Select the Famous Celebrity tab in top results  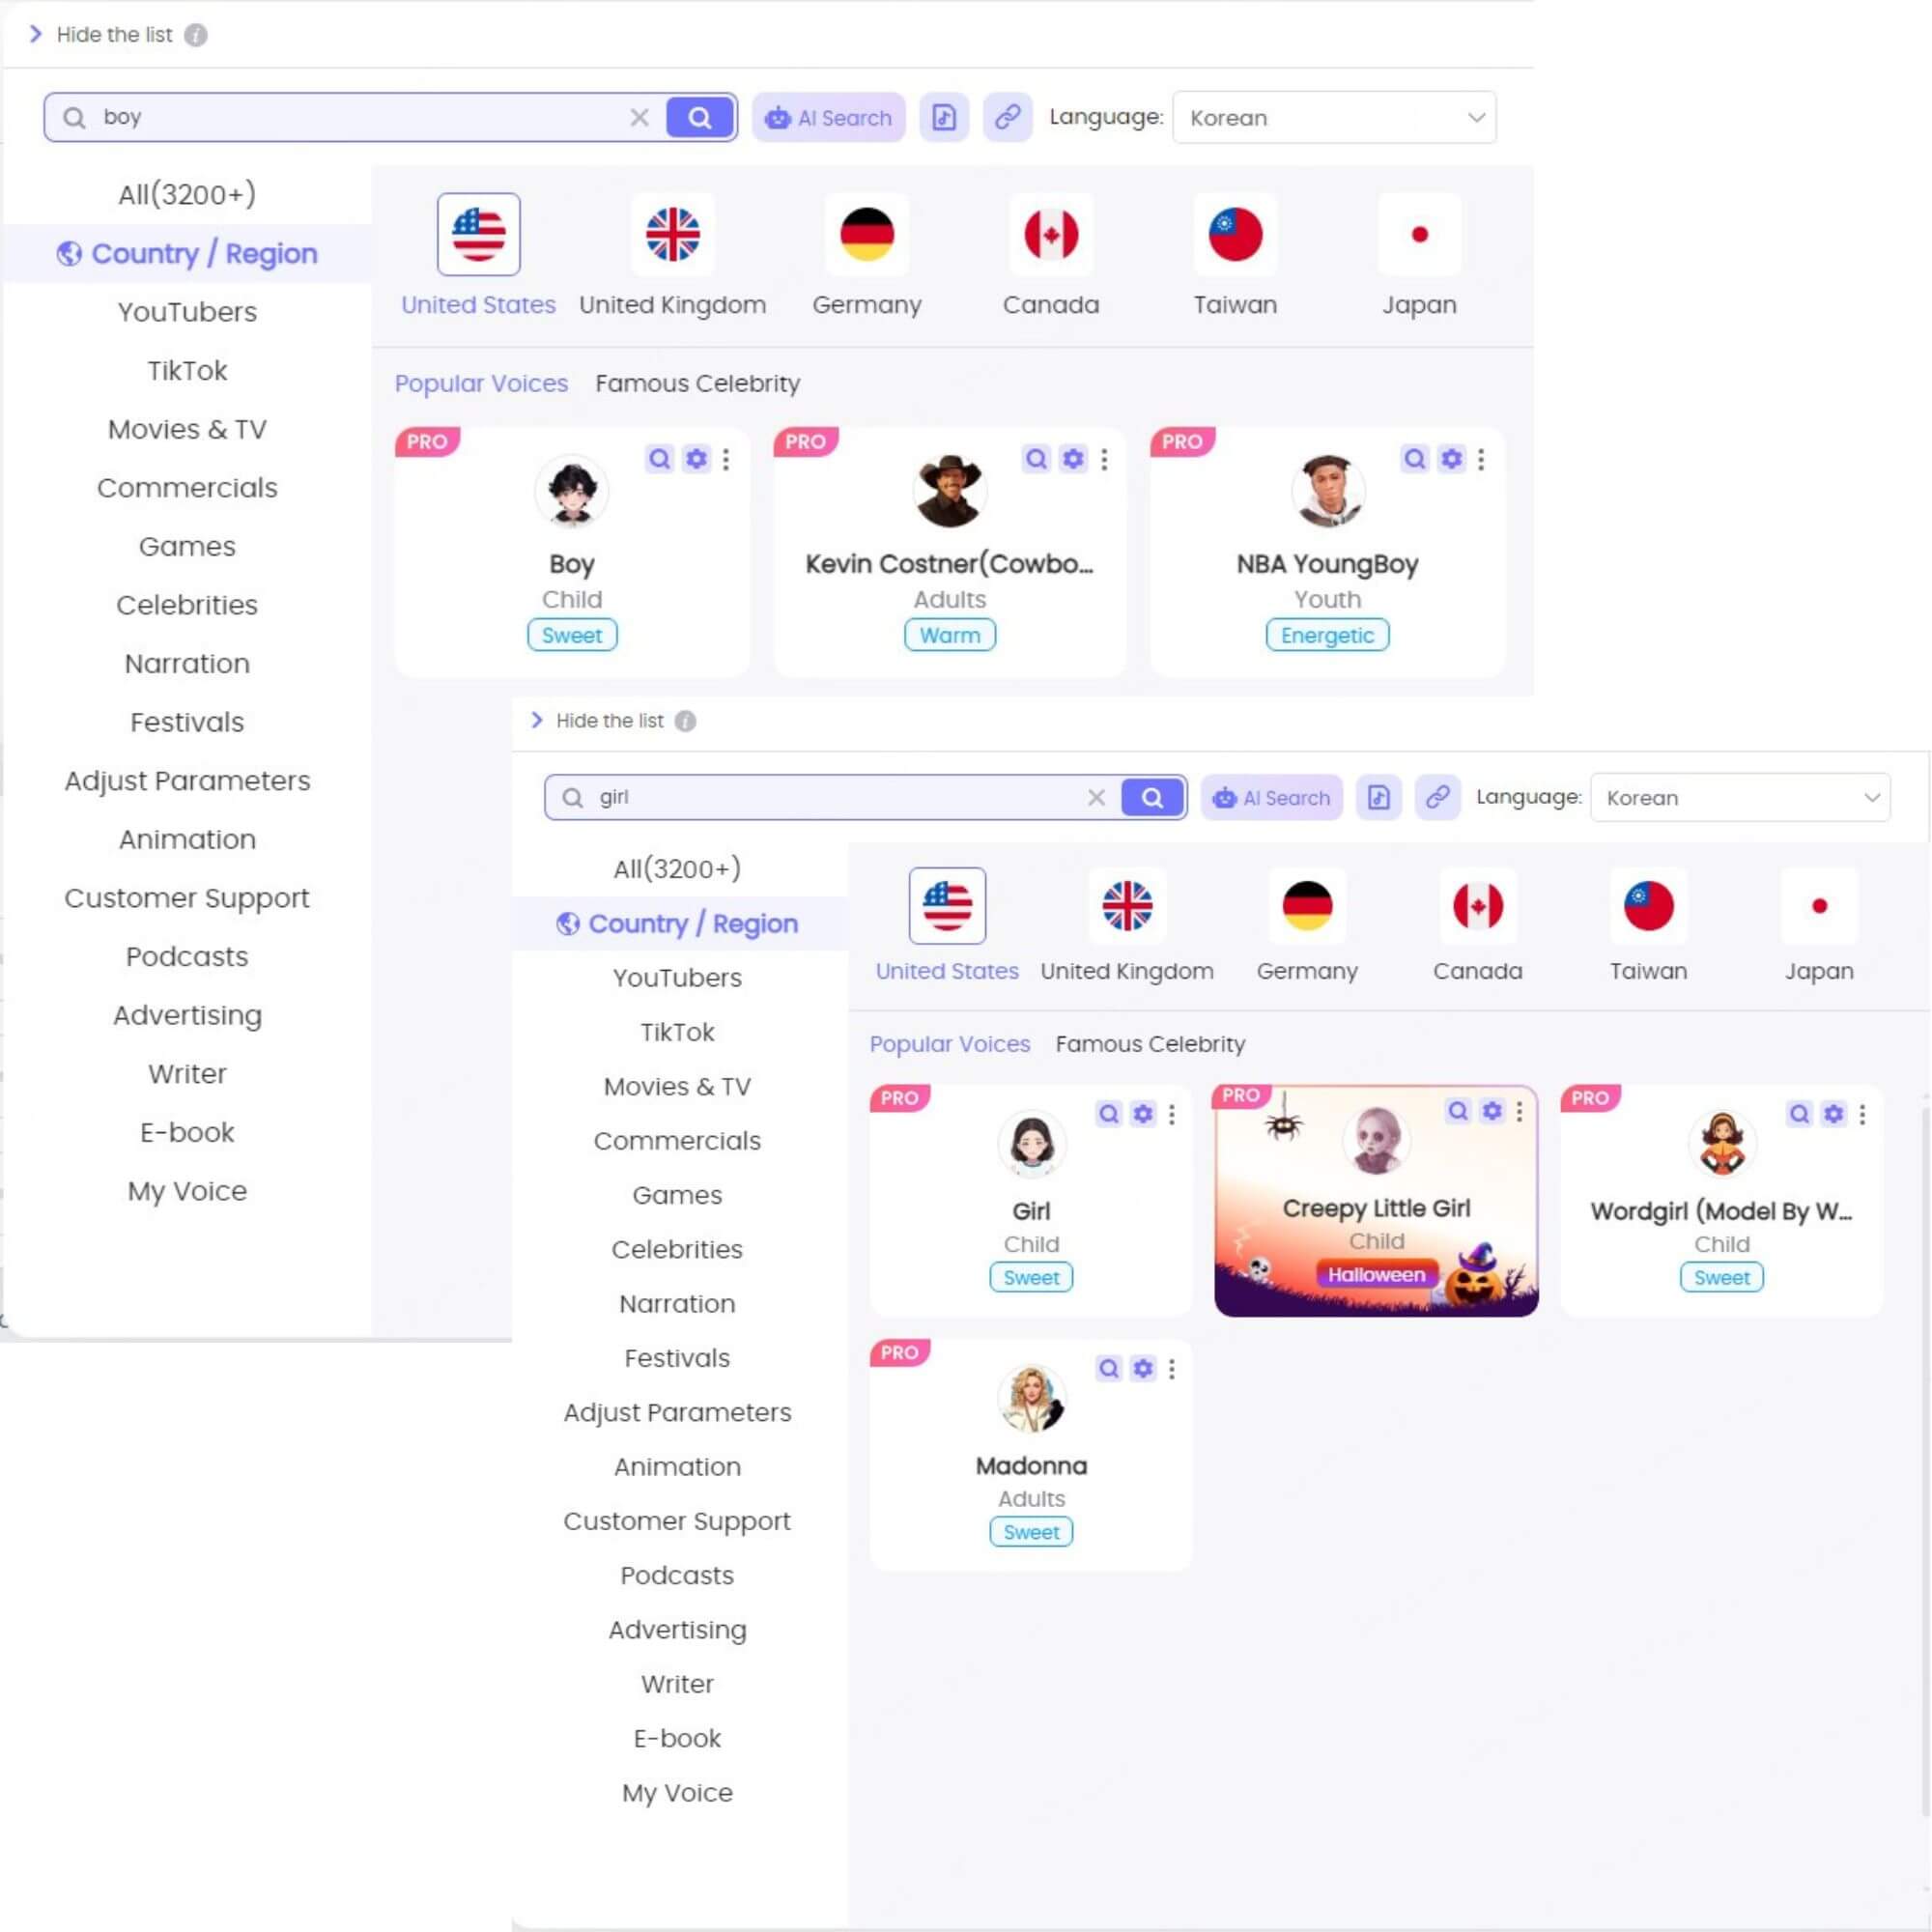click(696, 383)
